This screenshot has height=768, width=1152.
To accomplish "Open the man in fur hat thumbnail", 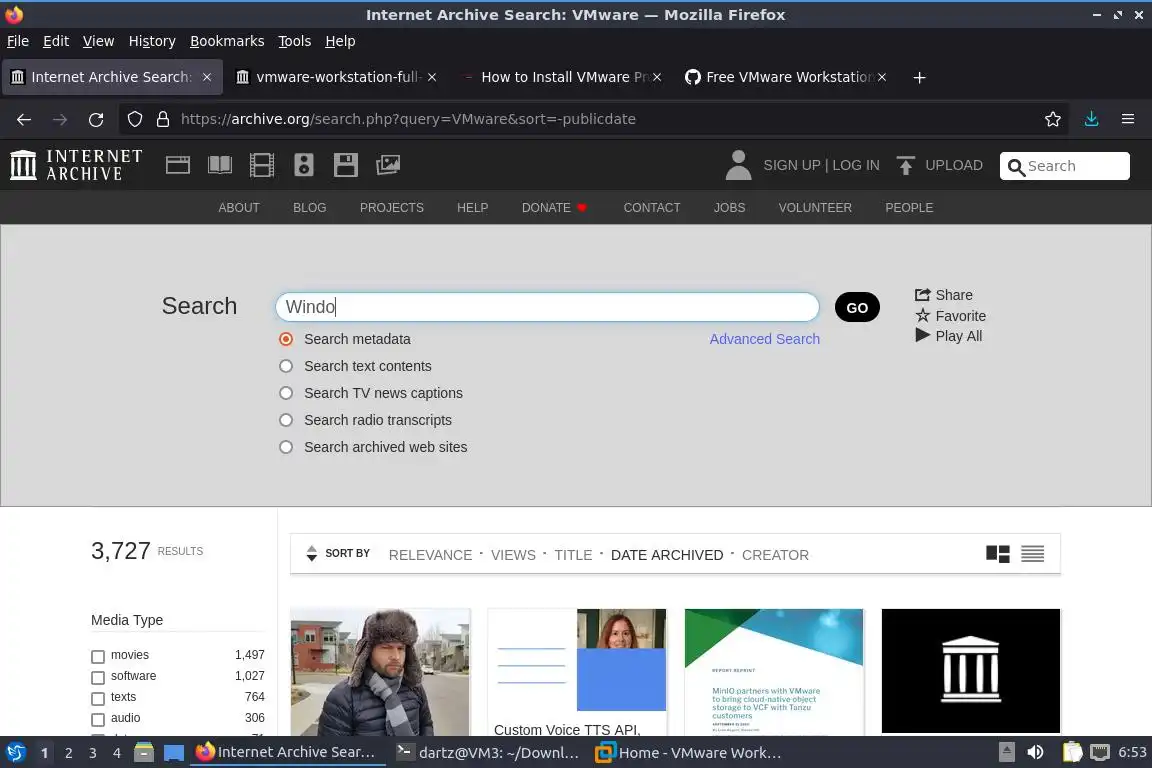I will tap(380, 672).
